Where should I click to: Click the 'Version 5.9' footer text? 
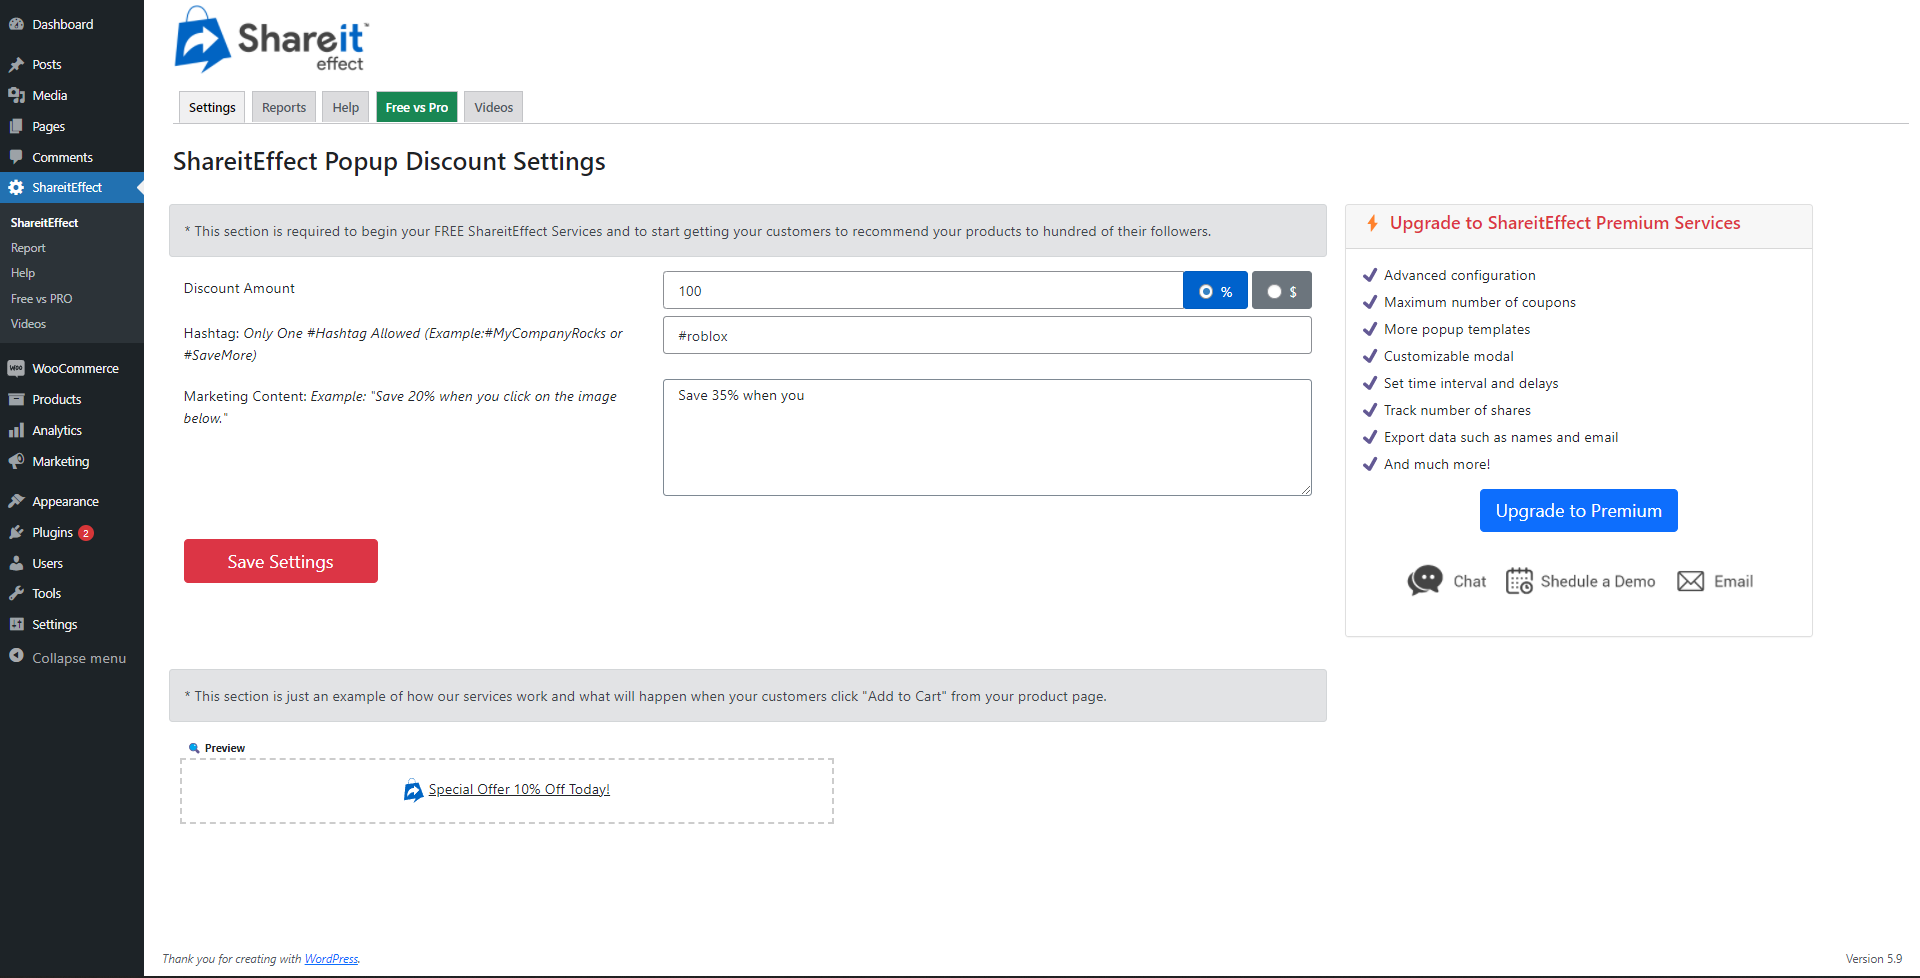coord(1874,959)
